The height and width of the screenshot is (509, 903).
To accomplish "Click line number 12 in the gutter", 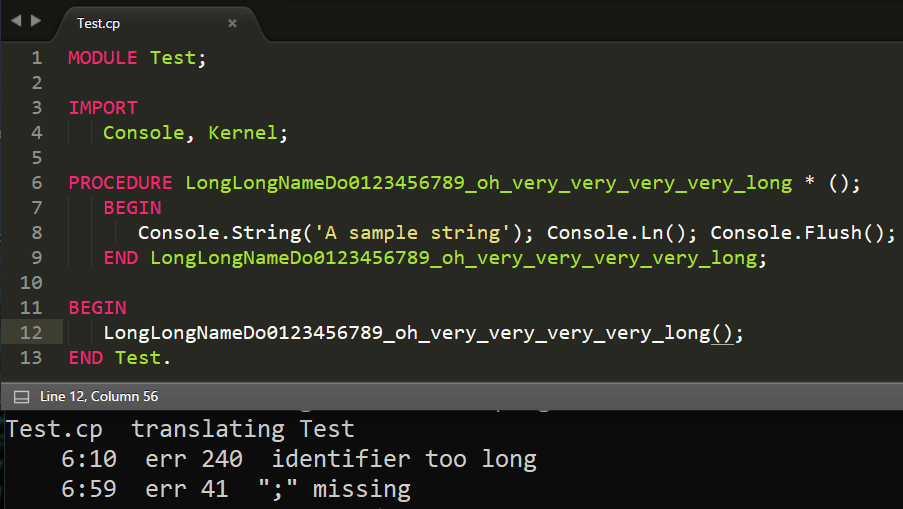I will click(x=32, y=333).
